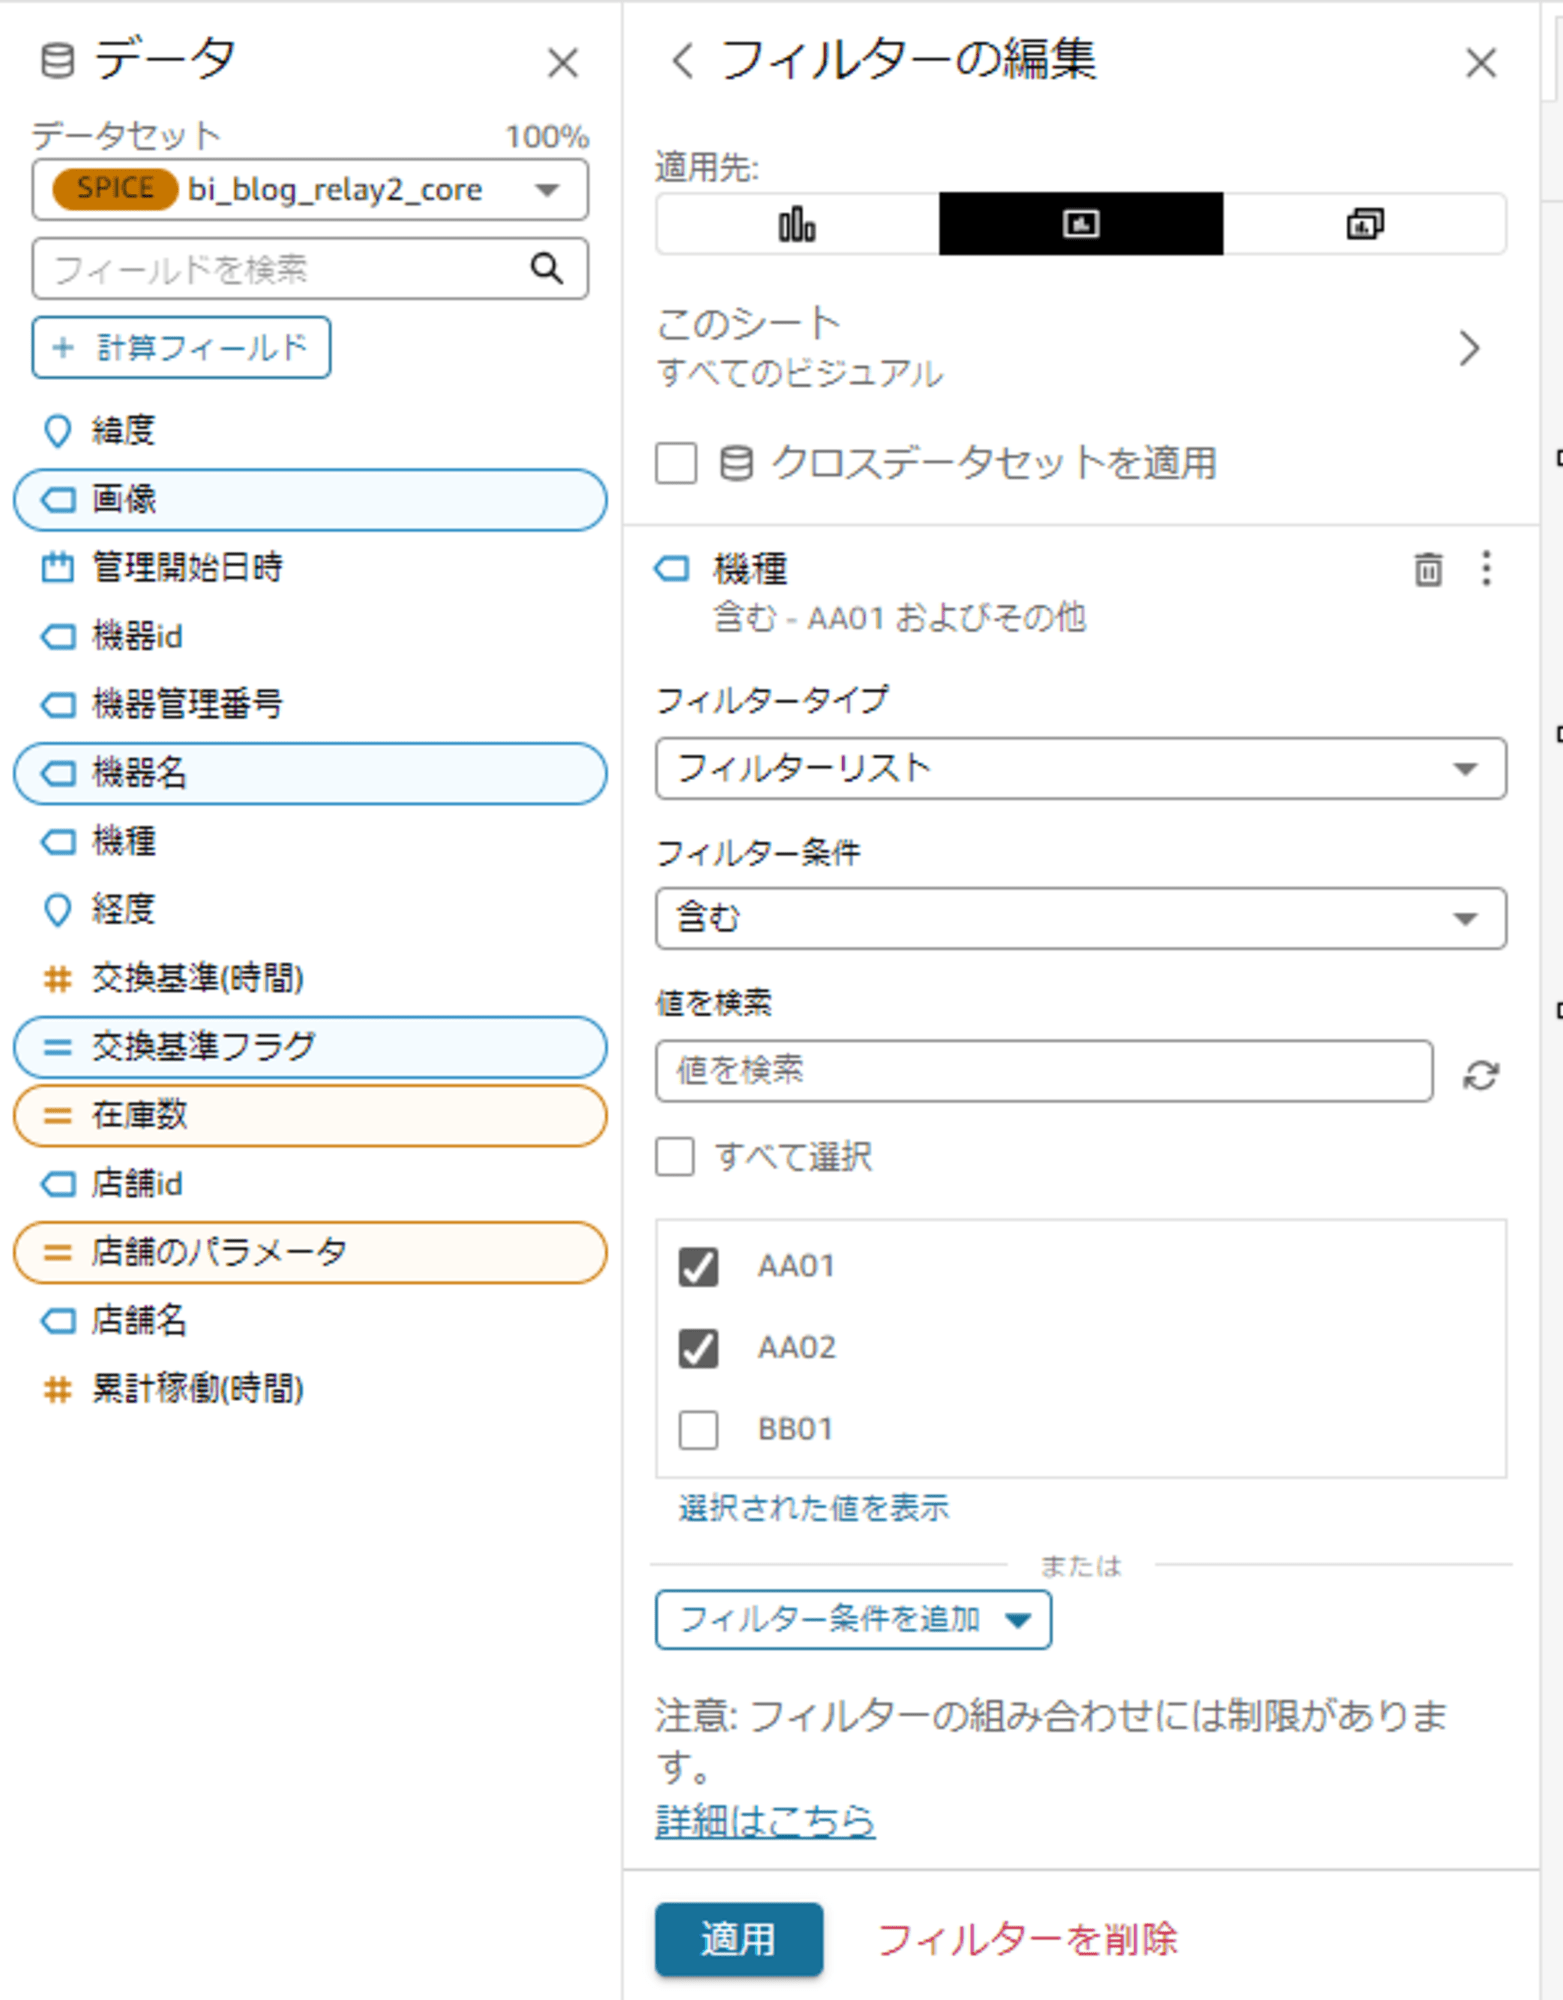The image size is (1563, 2000).
Task: Select the 機器id field
Action: click(310, 636)
